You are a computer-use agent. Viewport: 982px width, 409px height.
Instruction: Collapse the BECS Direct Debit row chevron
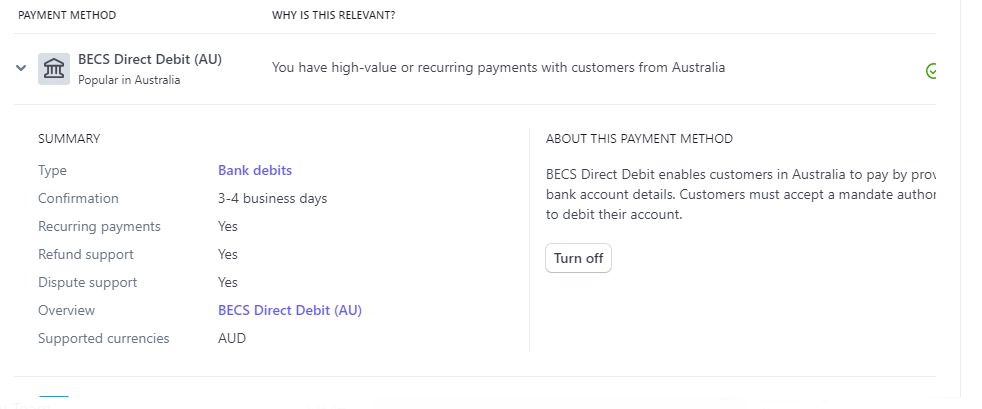[x=21, y=68]
